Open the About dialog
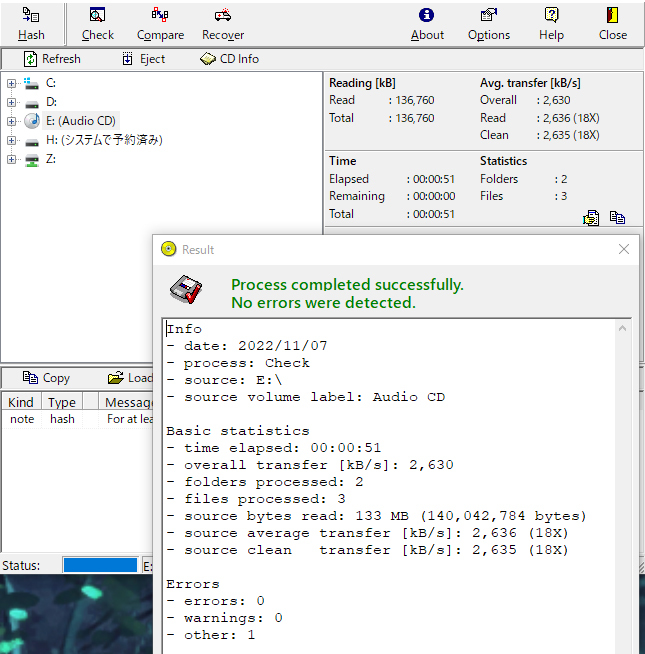 click(x=427, y=23)
